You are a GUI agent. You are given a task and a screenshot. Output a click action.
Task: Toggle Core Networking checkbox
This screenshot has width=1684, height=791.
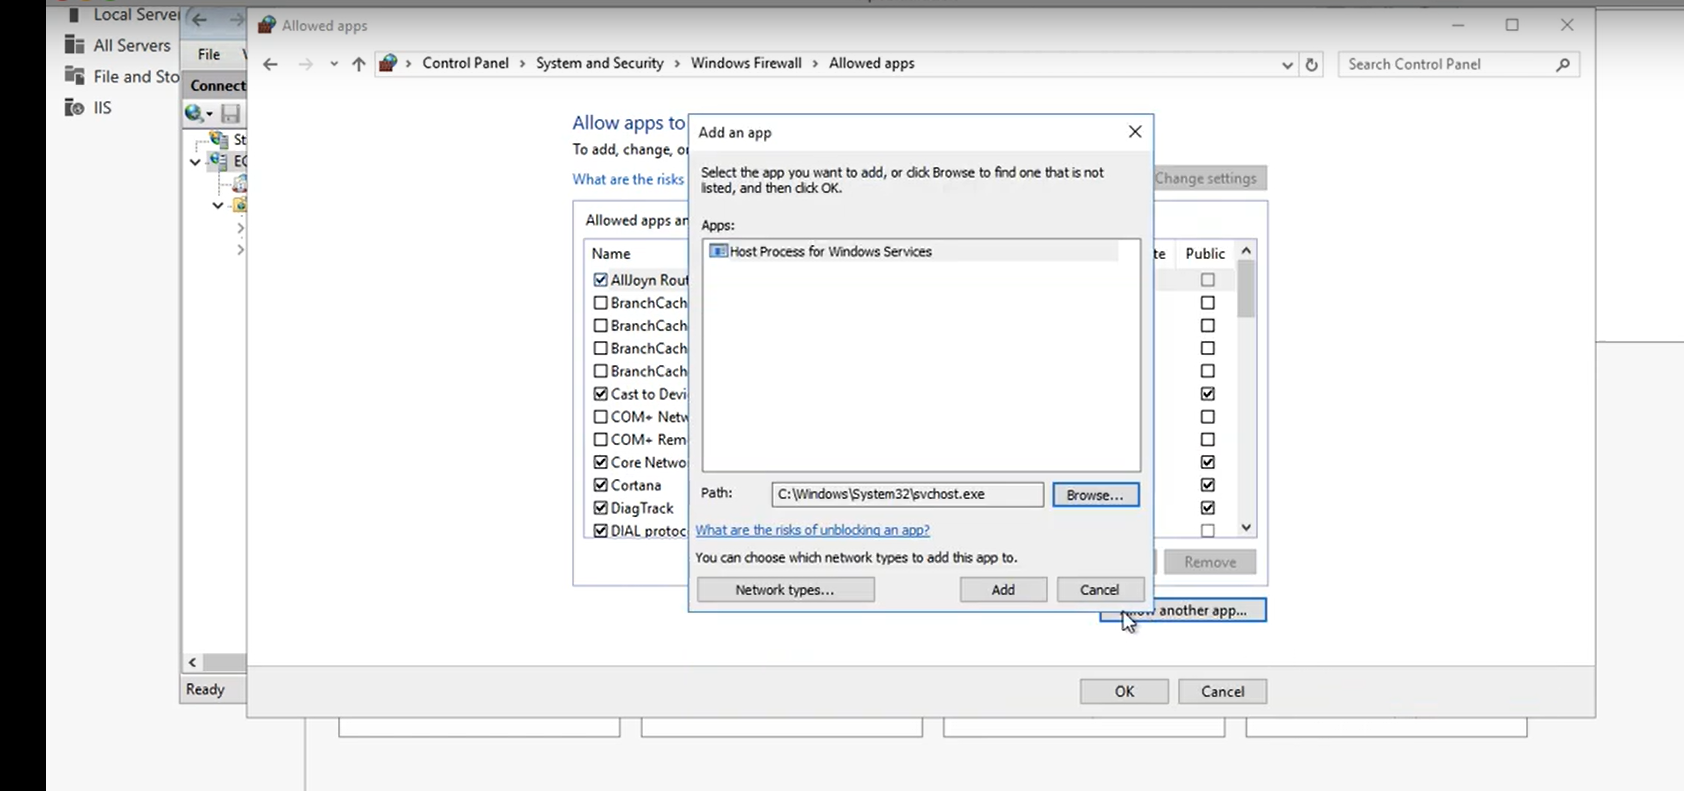tap(600, 462)
